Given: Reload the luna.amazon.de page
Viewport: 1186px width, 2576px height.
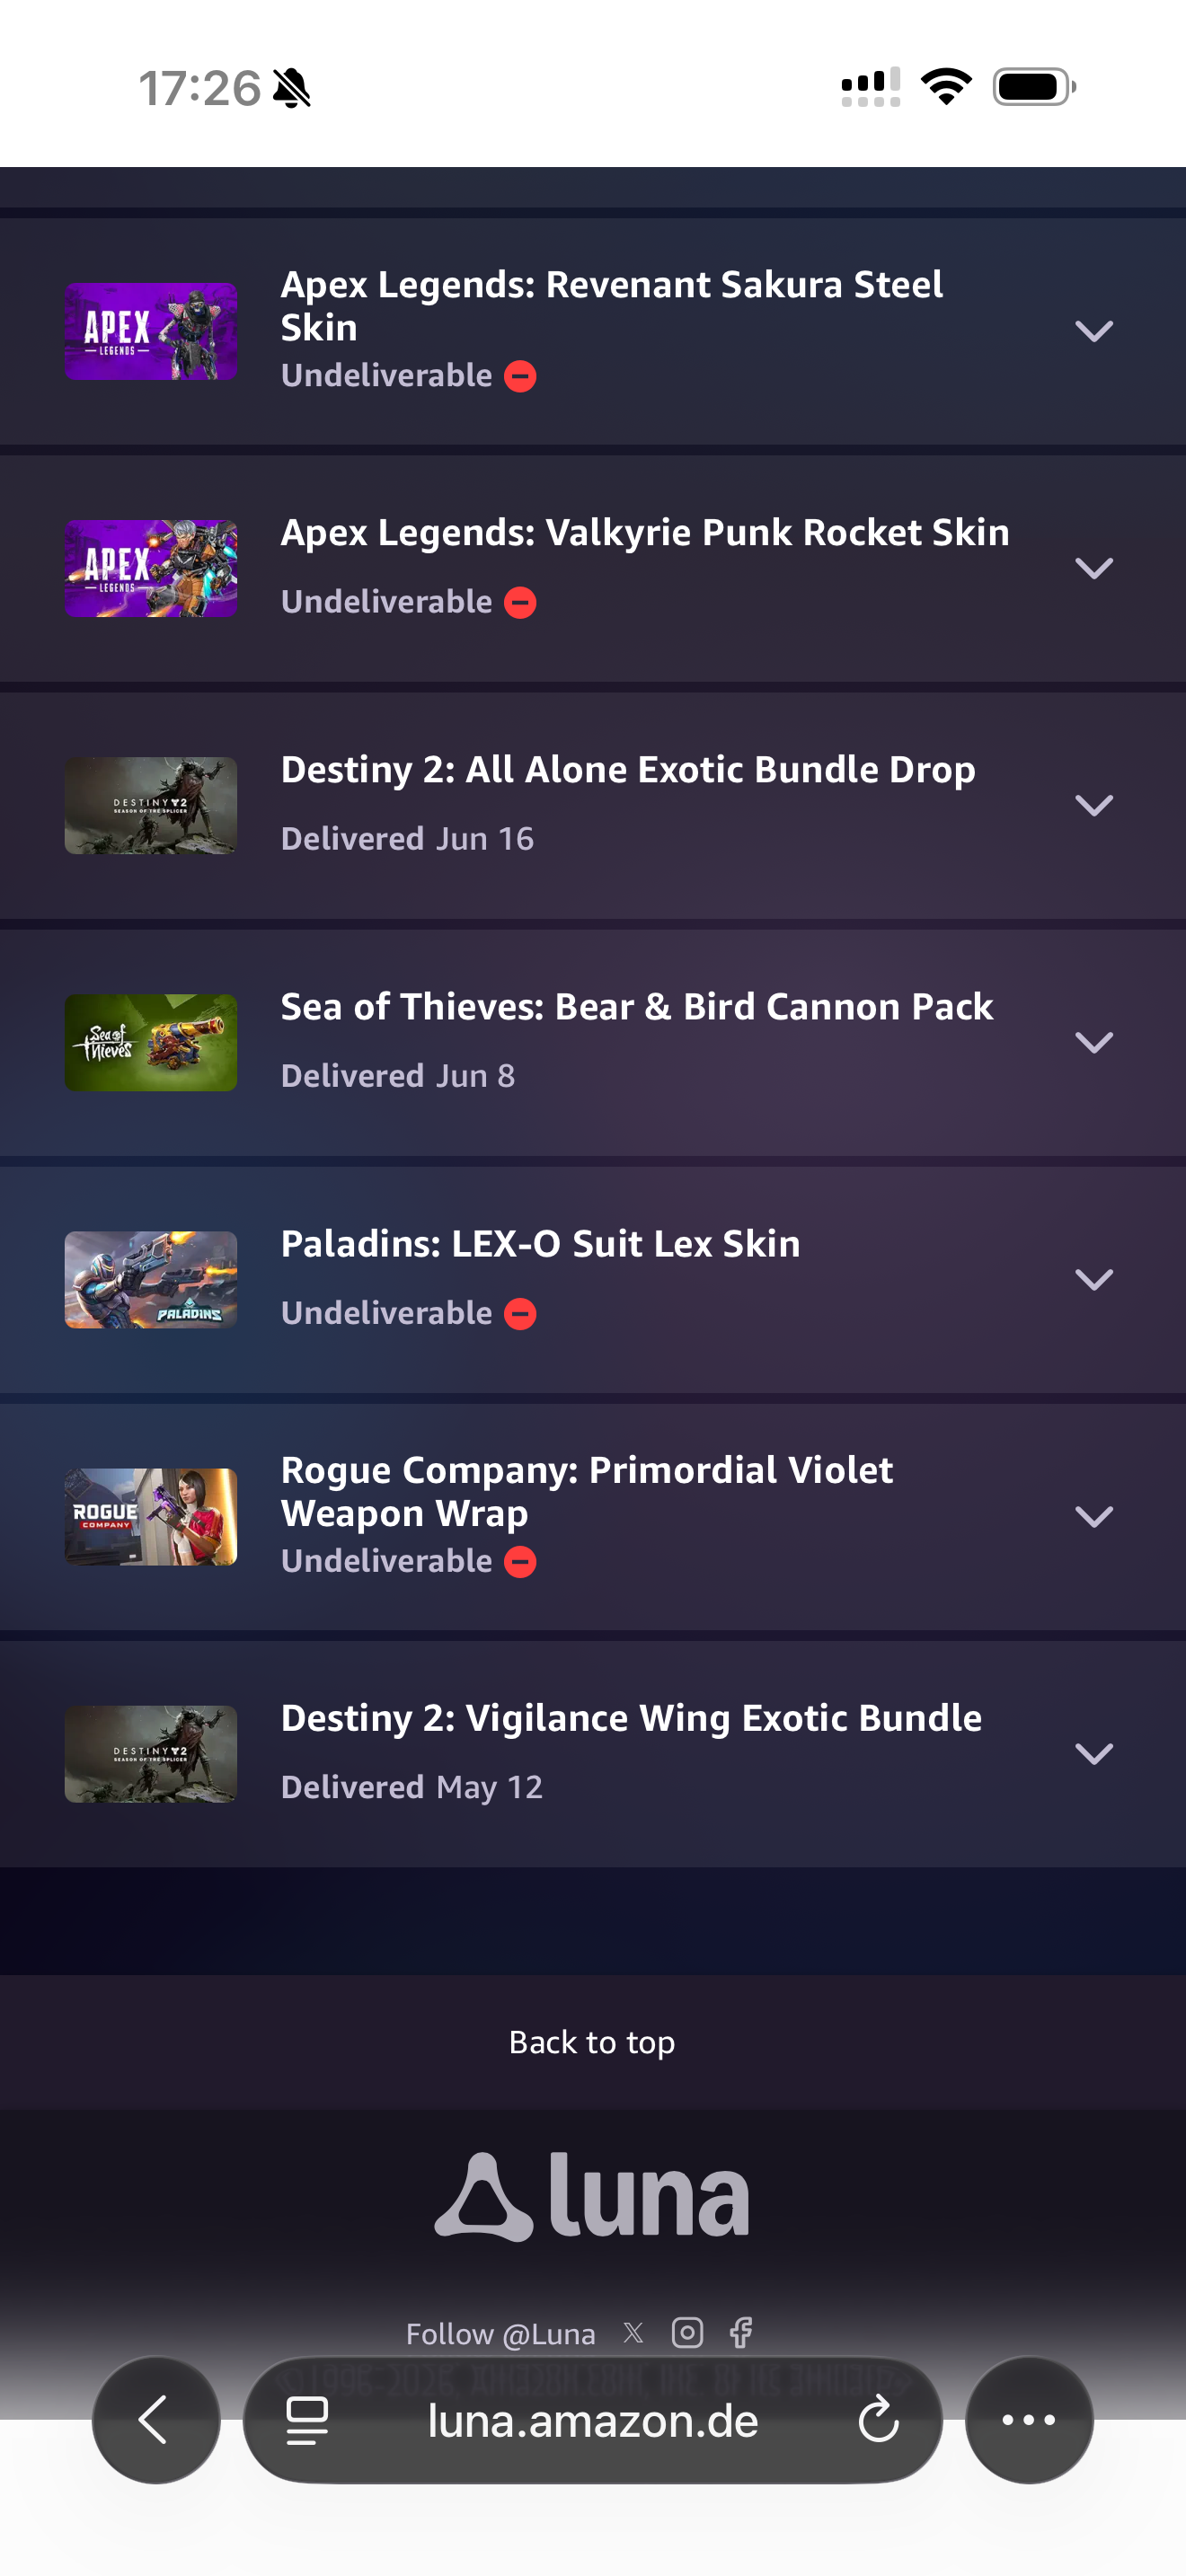Looking at the screenshot, I should (x=878, y=2420).
